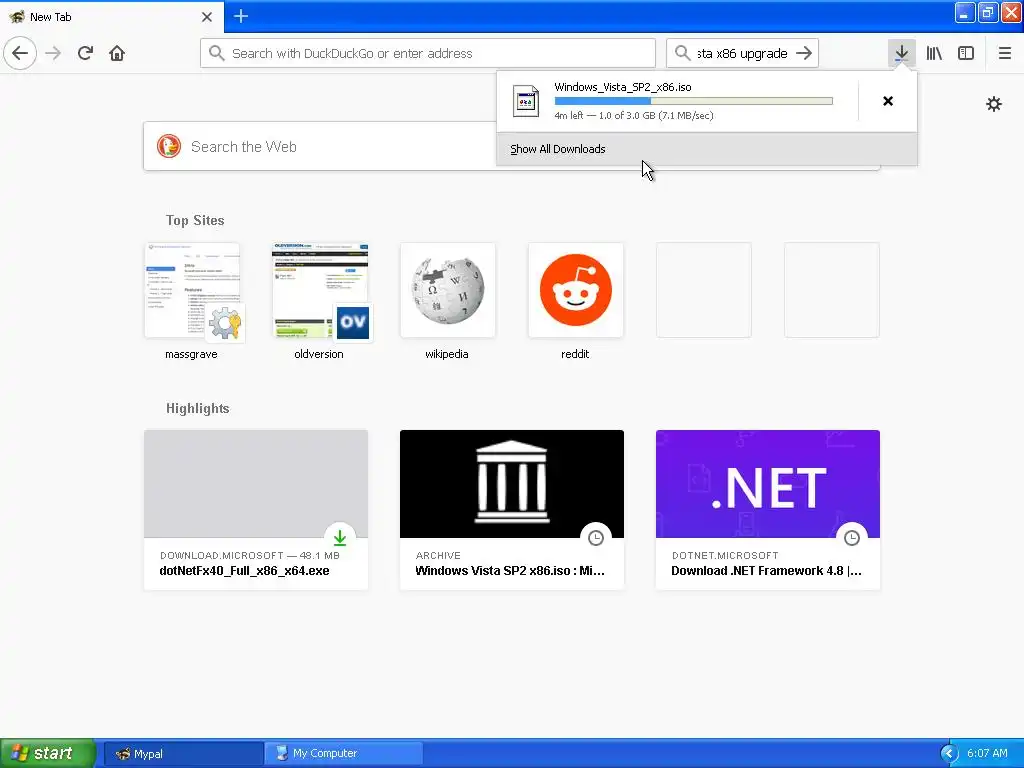This screenshot has width=1024, height=768.
Task: Click the massgrave label text
Action: 191,354
